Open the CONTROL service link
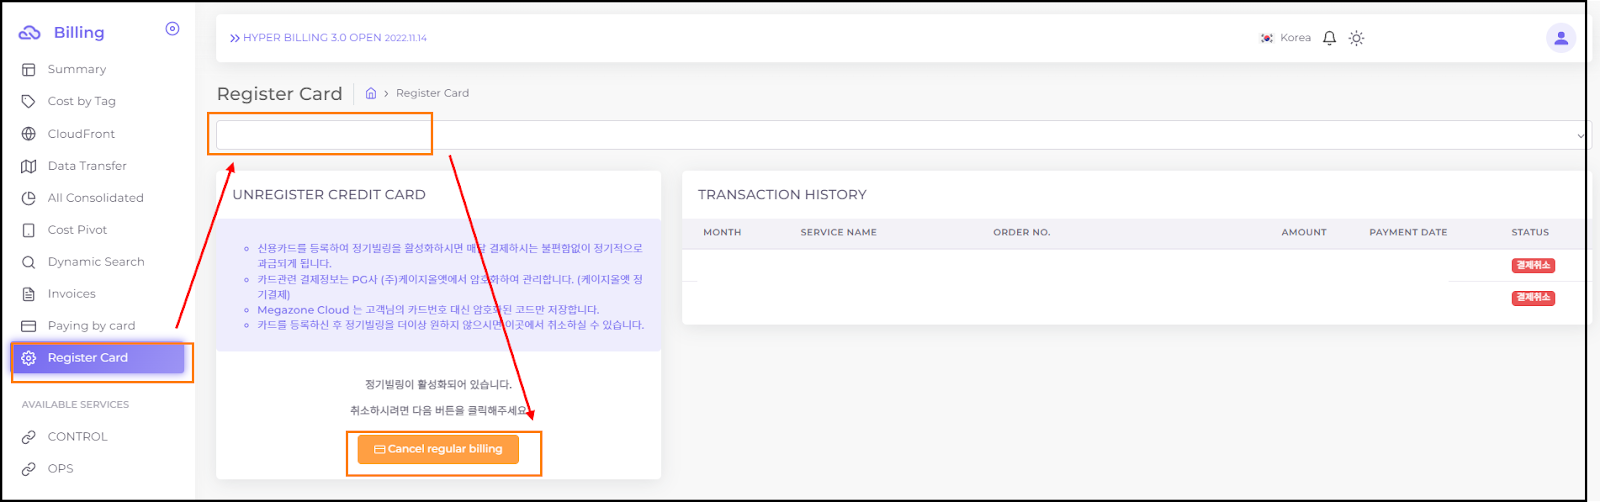 [77, 437]
